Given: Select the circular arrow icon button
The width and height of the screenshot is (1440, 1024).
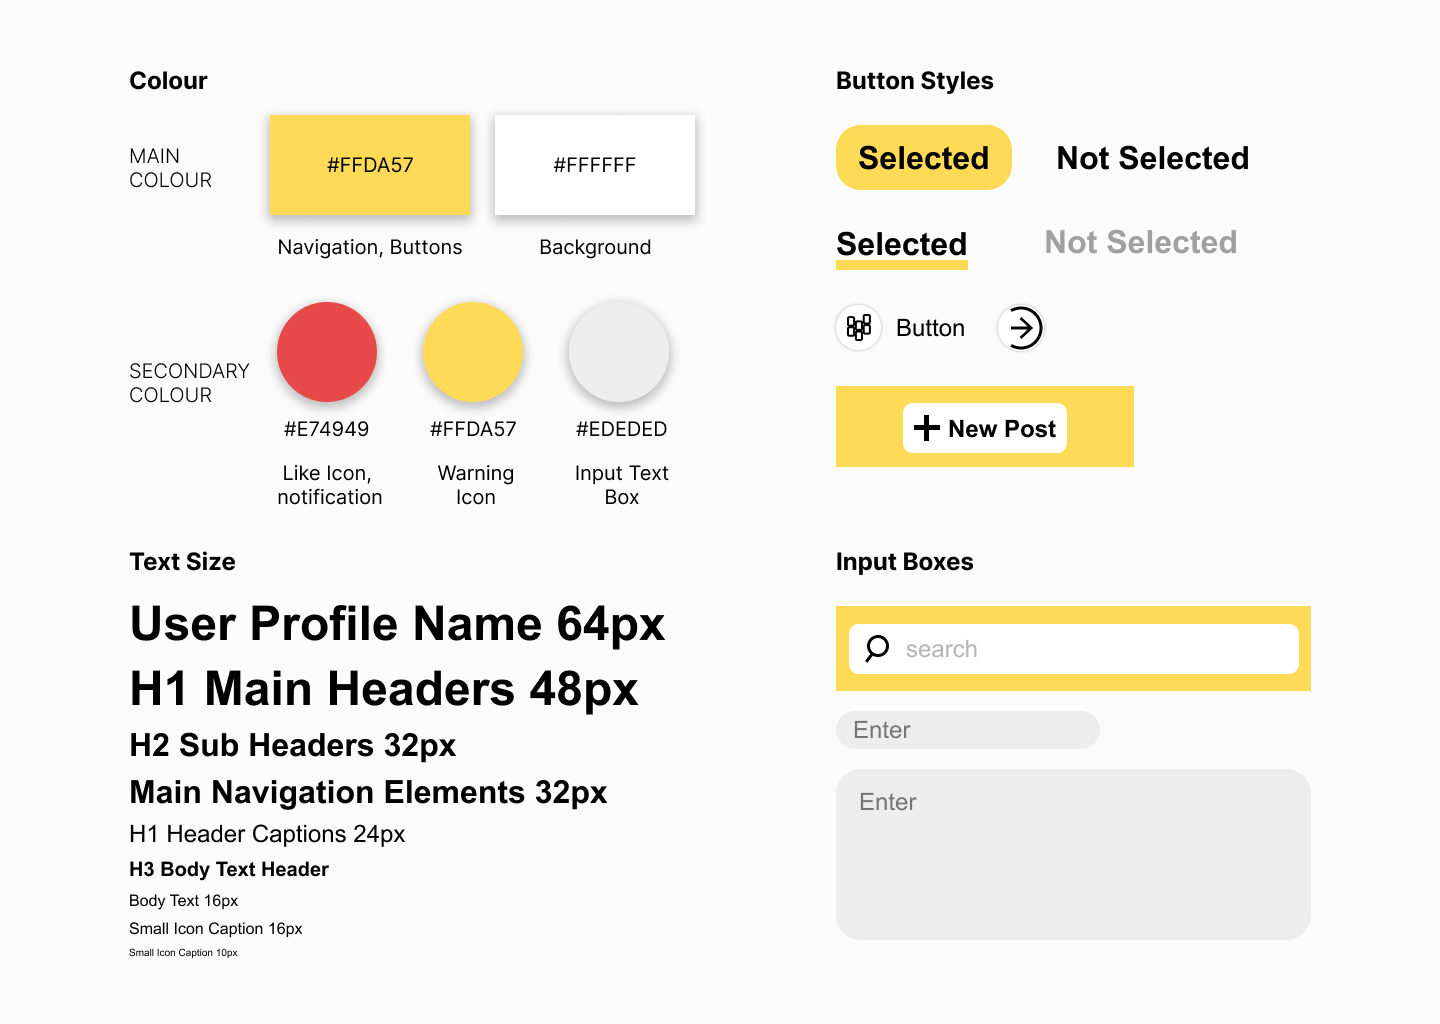Looking at the screenshot, I should (1021, 327).
